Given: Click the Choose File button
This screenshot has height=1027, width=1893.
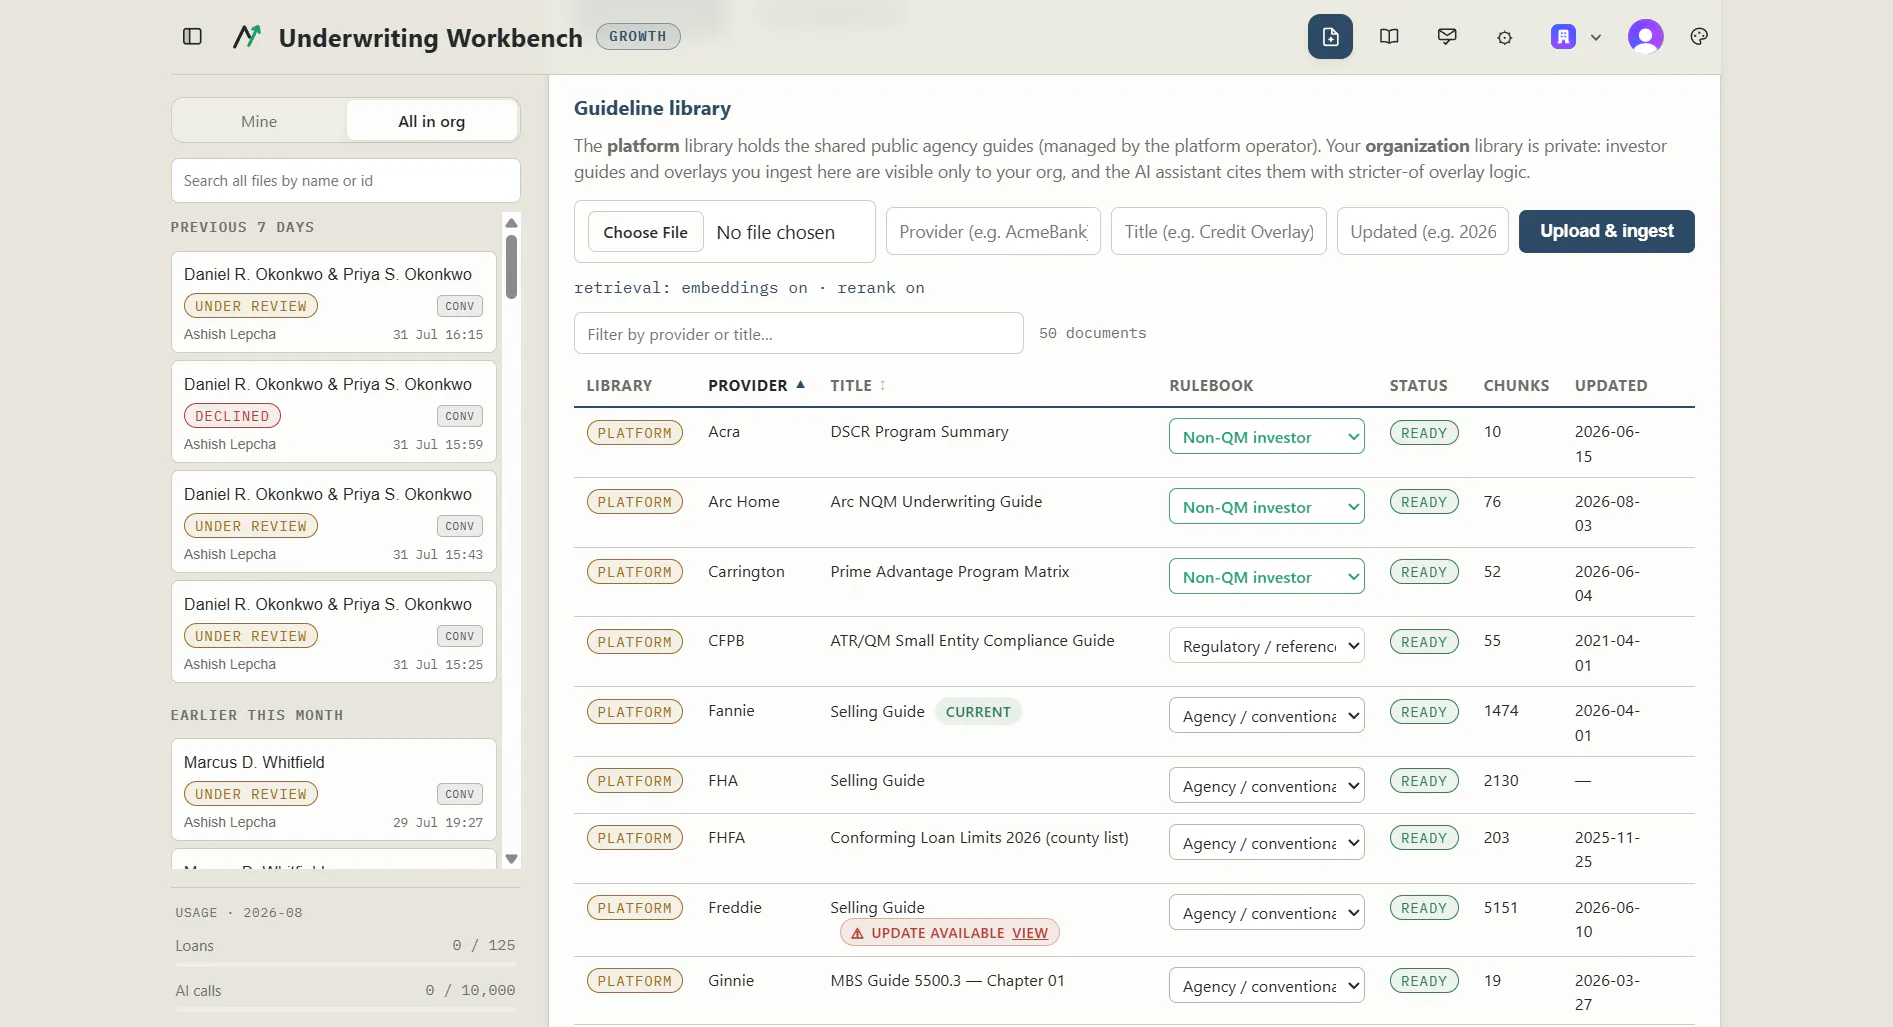Looking at the screenshot, I should pos(645,232).
